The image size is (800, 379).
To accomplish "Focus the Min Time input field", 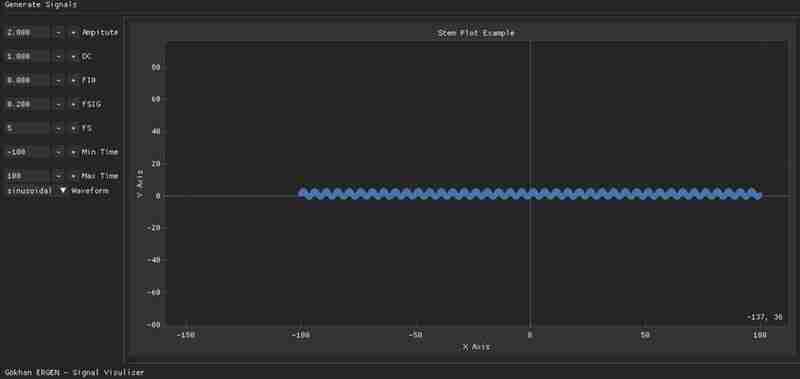I will click(27, 152).
